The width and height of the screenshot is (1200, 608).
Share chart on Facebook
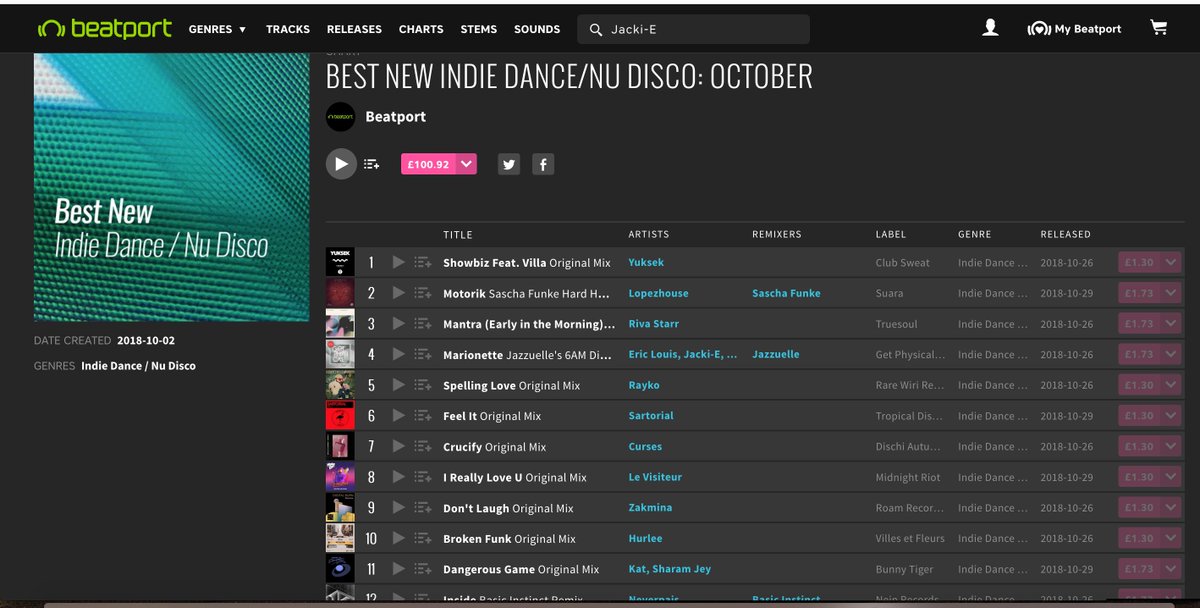(x=543, y=165)
